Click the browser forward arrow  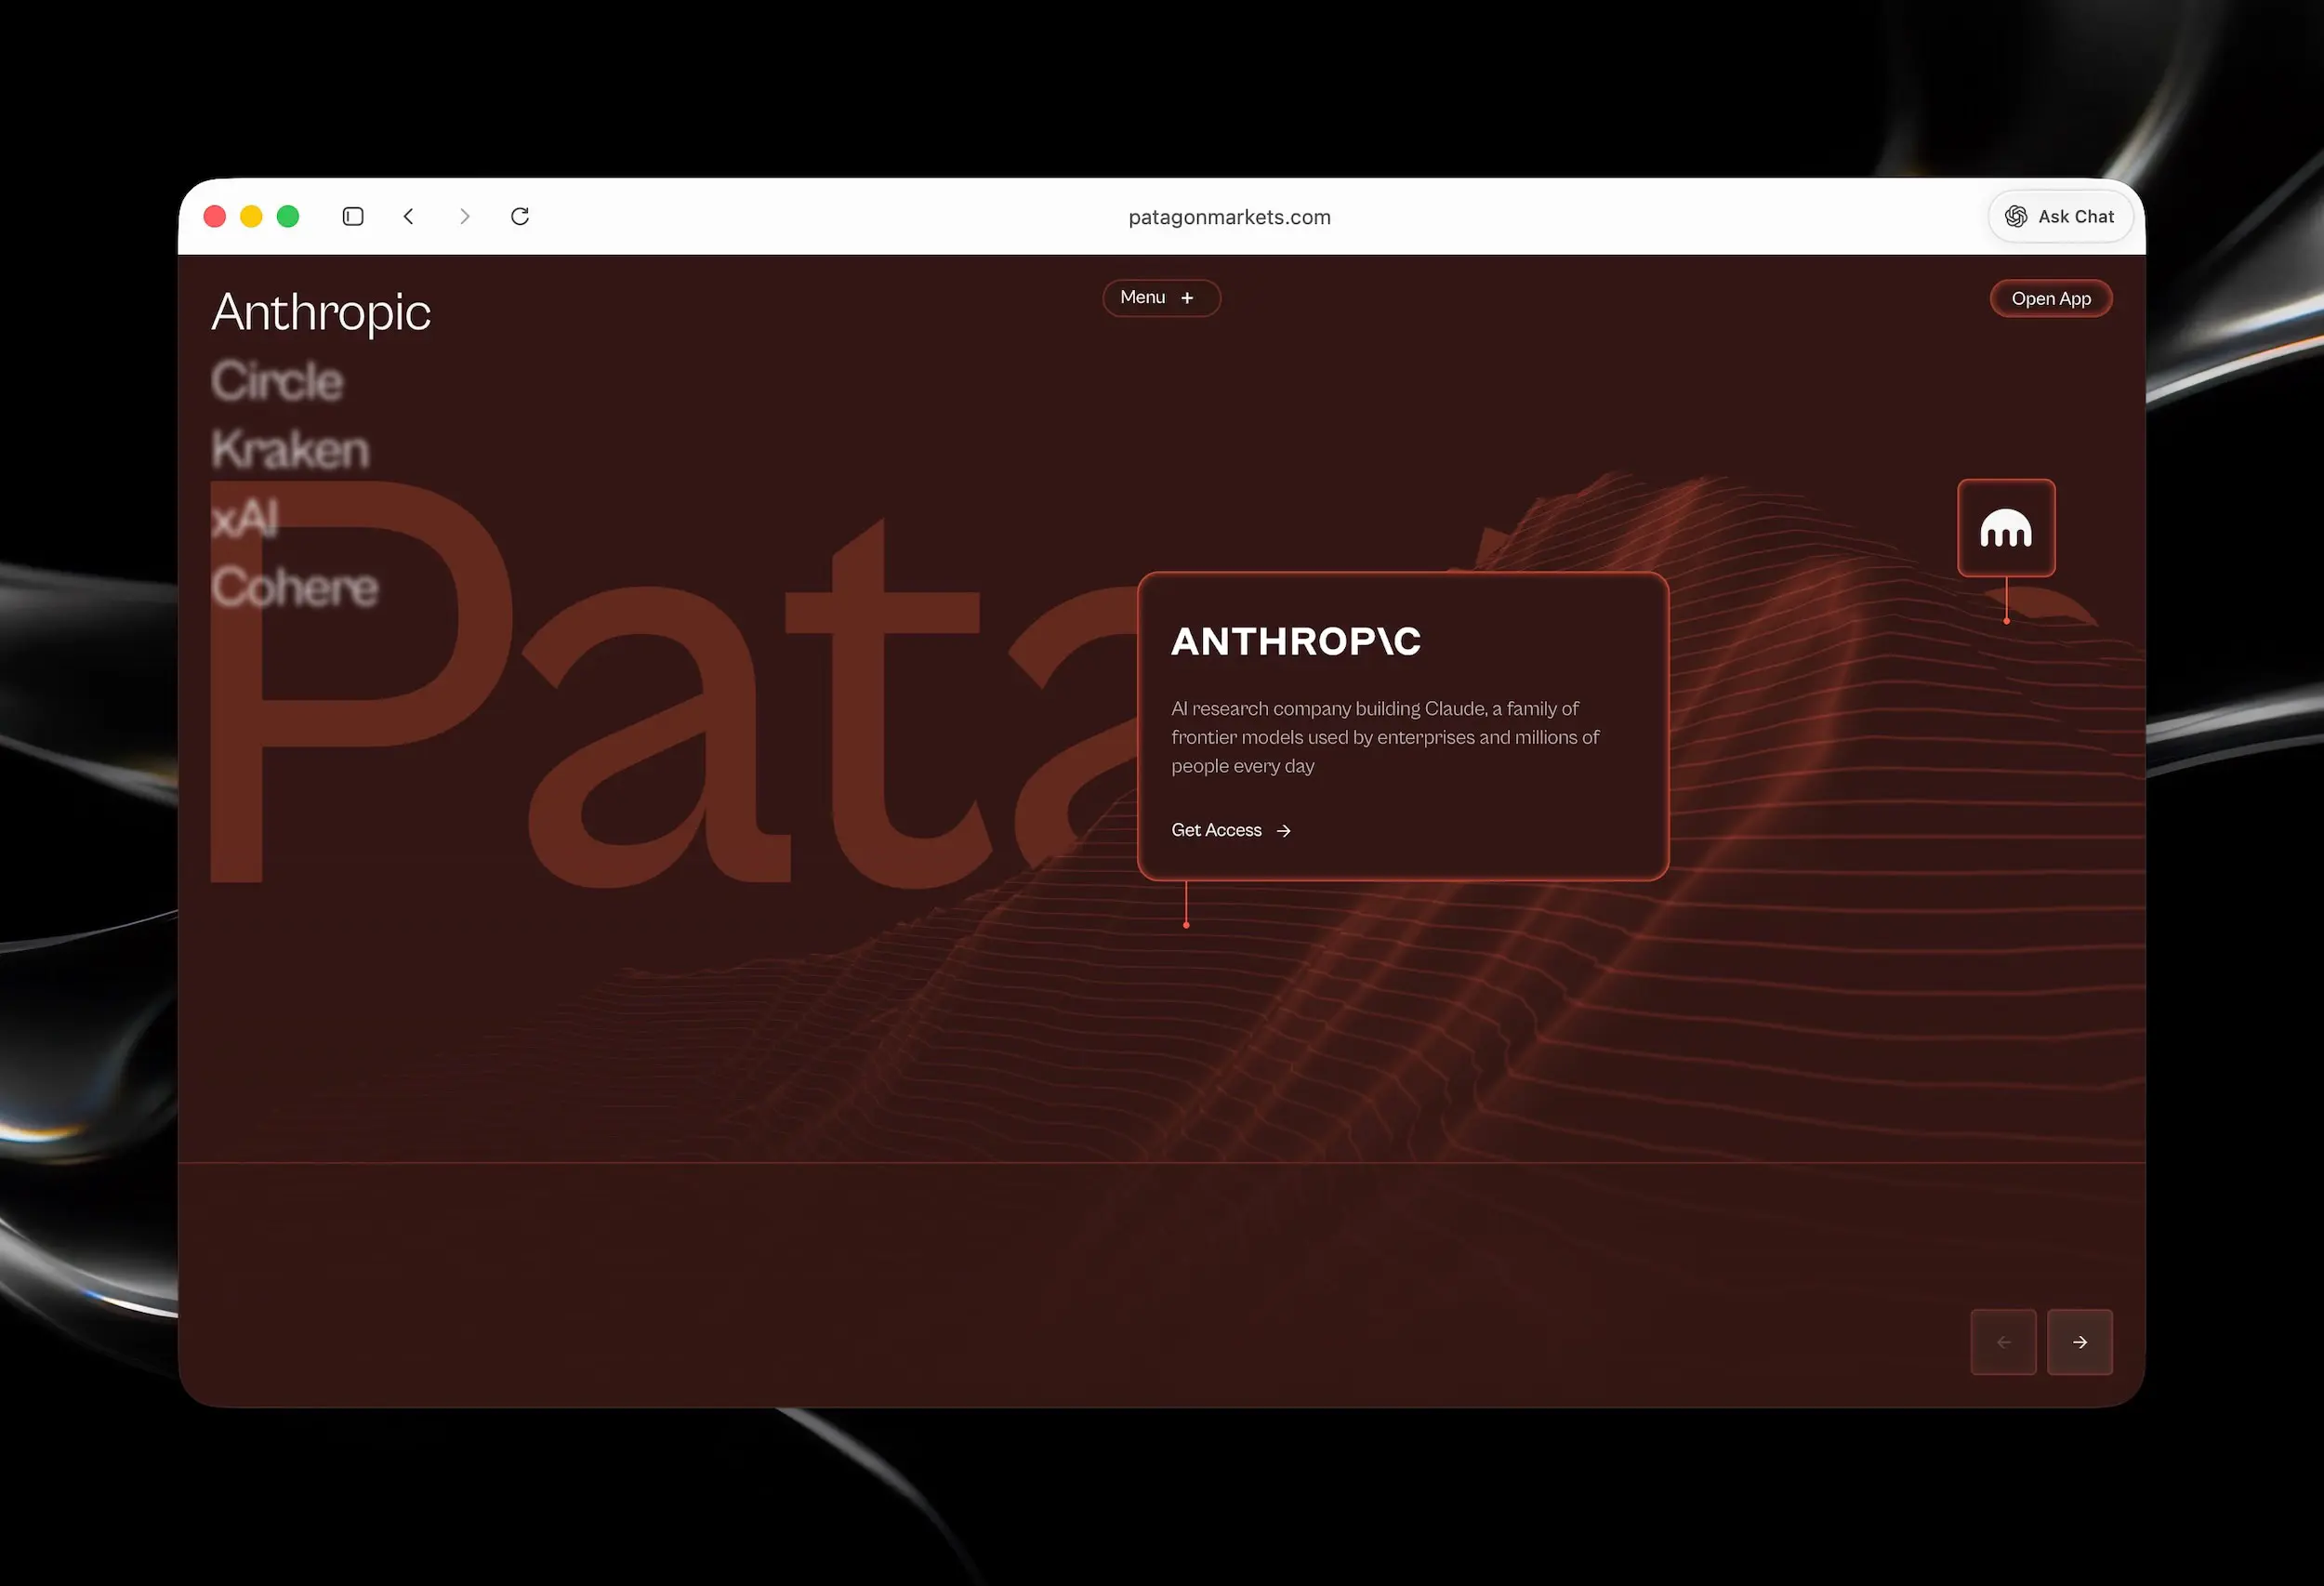coord(464,216)
